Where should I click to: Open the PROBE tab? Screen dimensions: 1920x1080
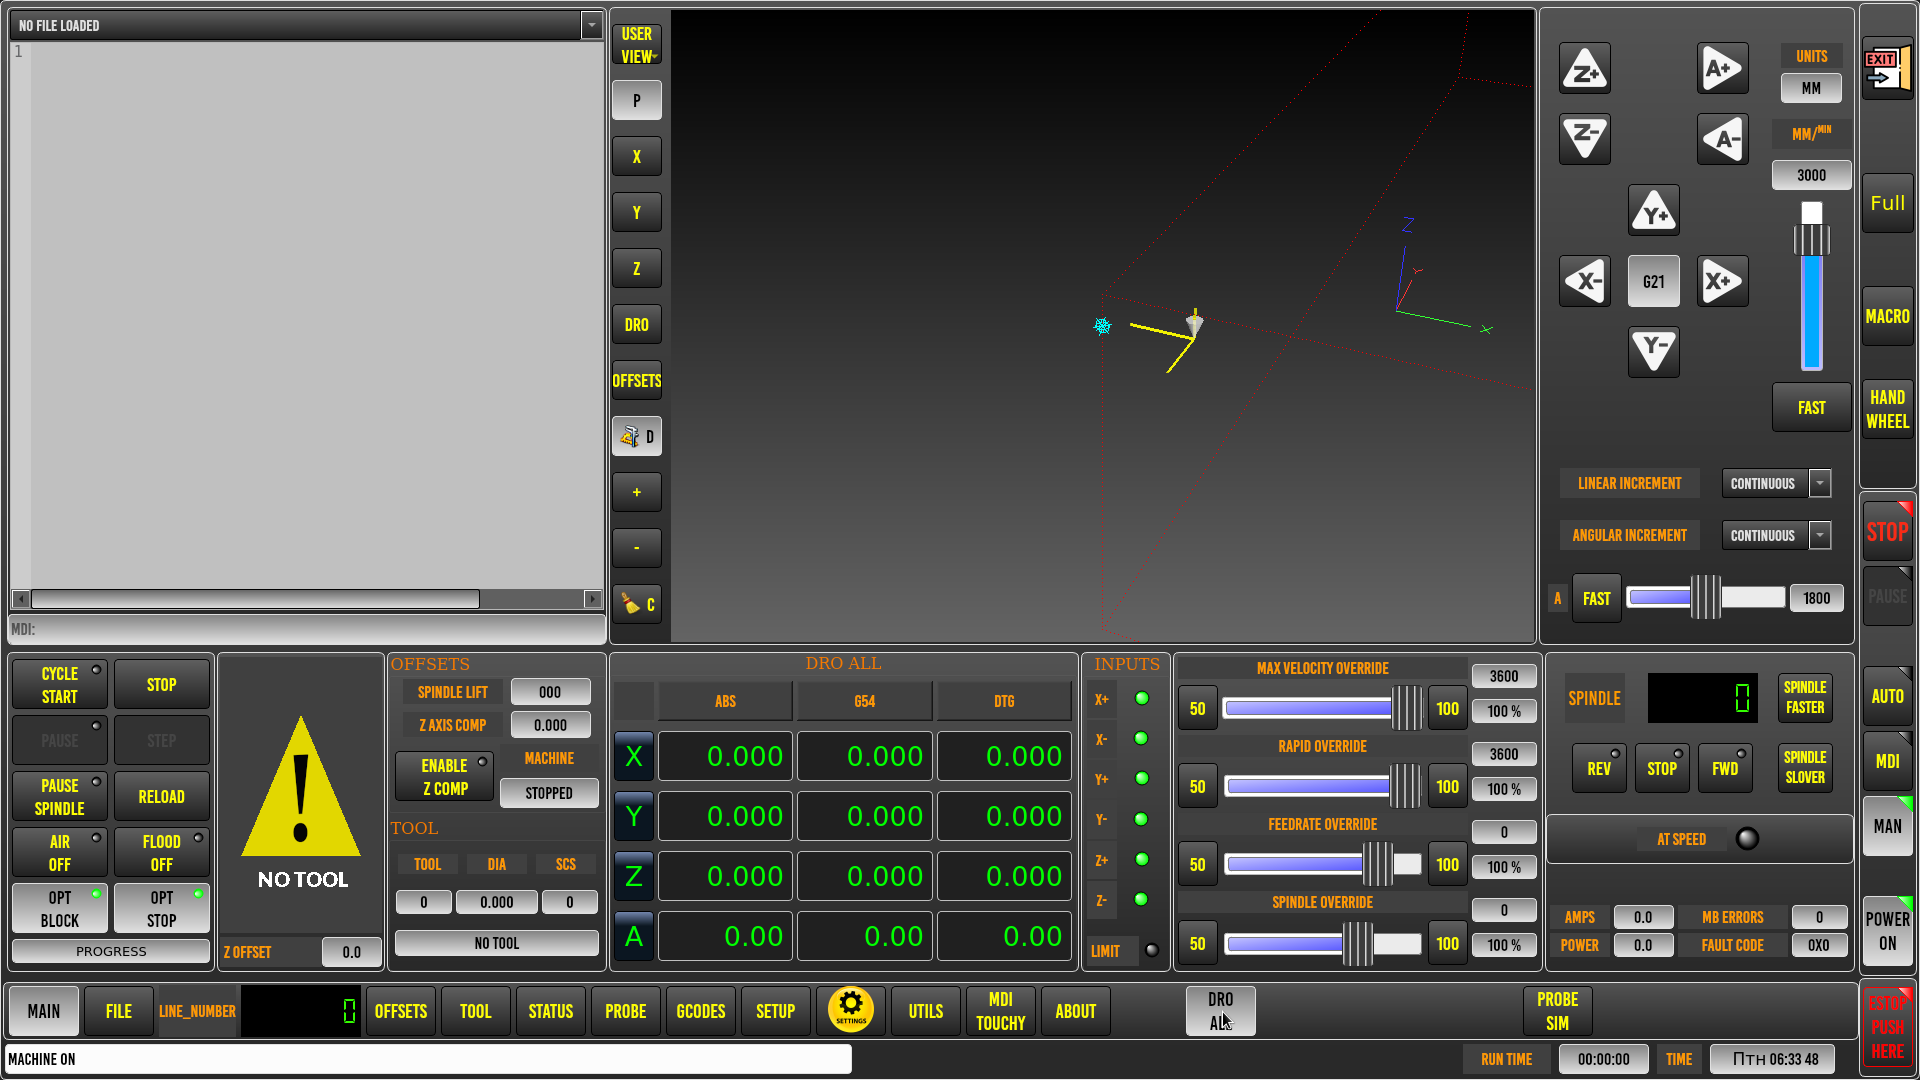(x=626, y=1011)
